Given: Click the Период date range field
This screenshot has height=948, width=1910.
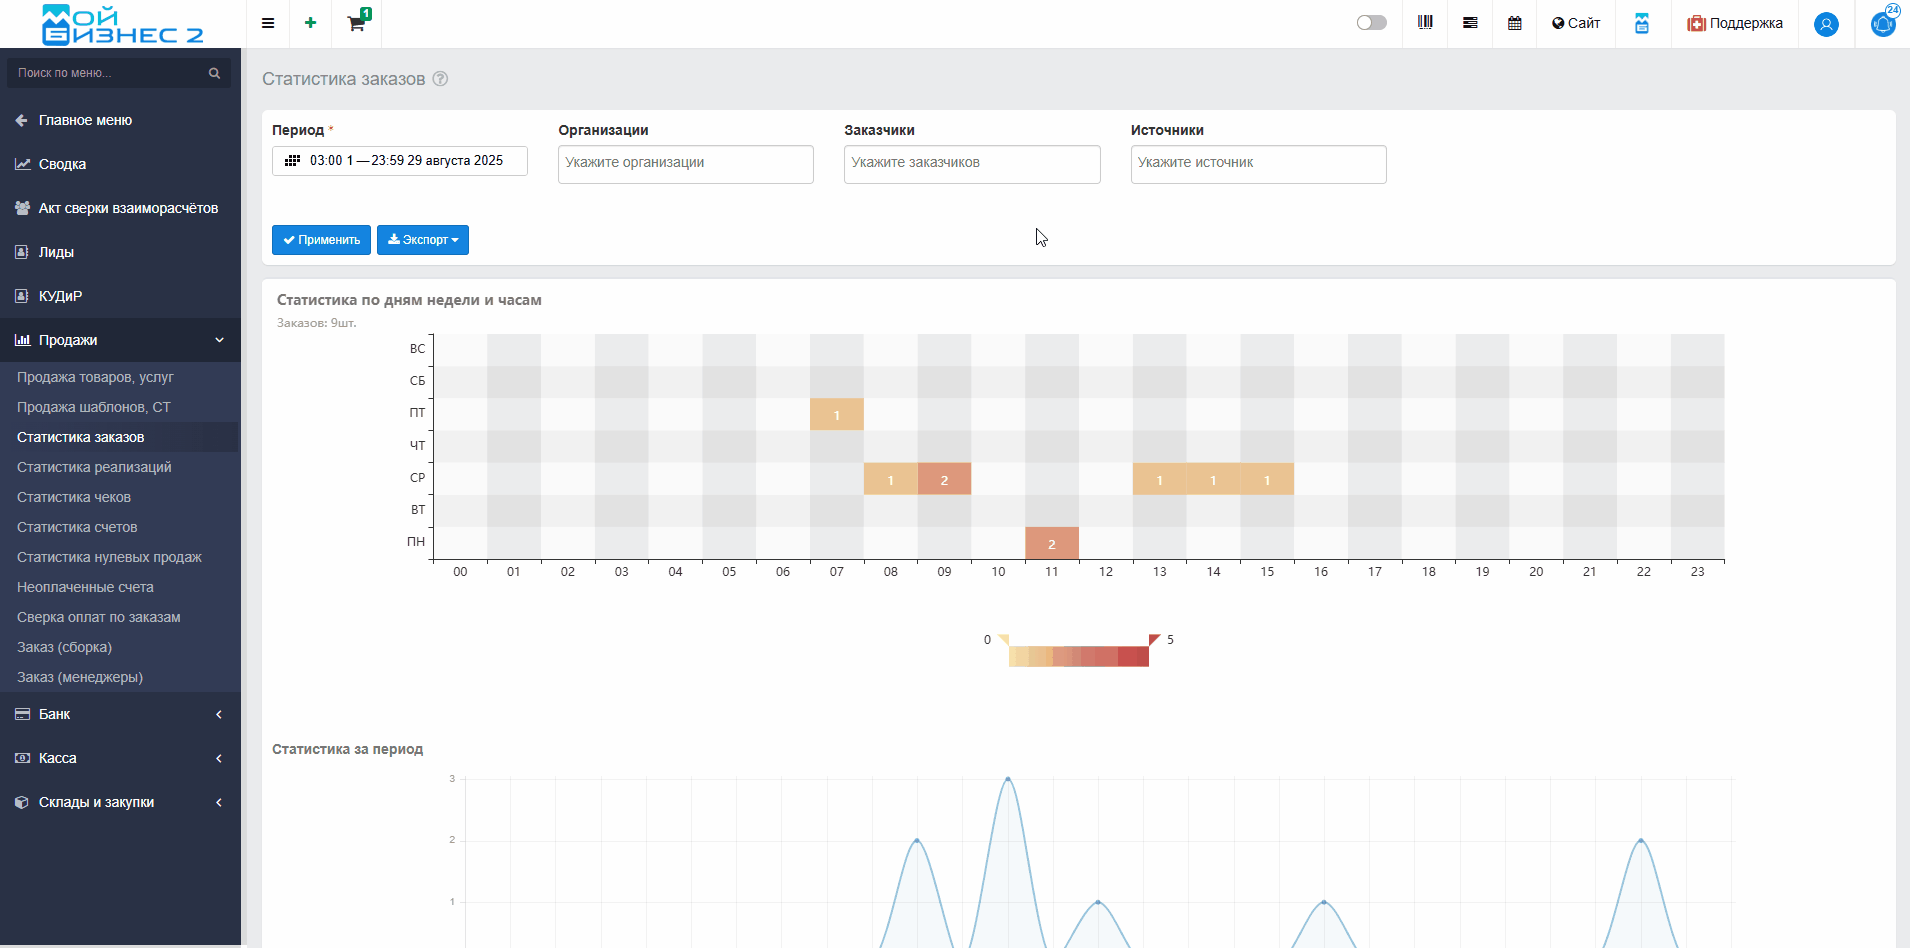Looking at the screenshot, I should [400, 161].
